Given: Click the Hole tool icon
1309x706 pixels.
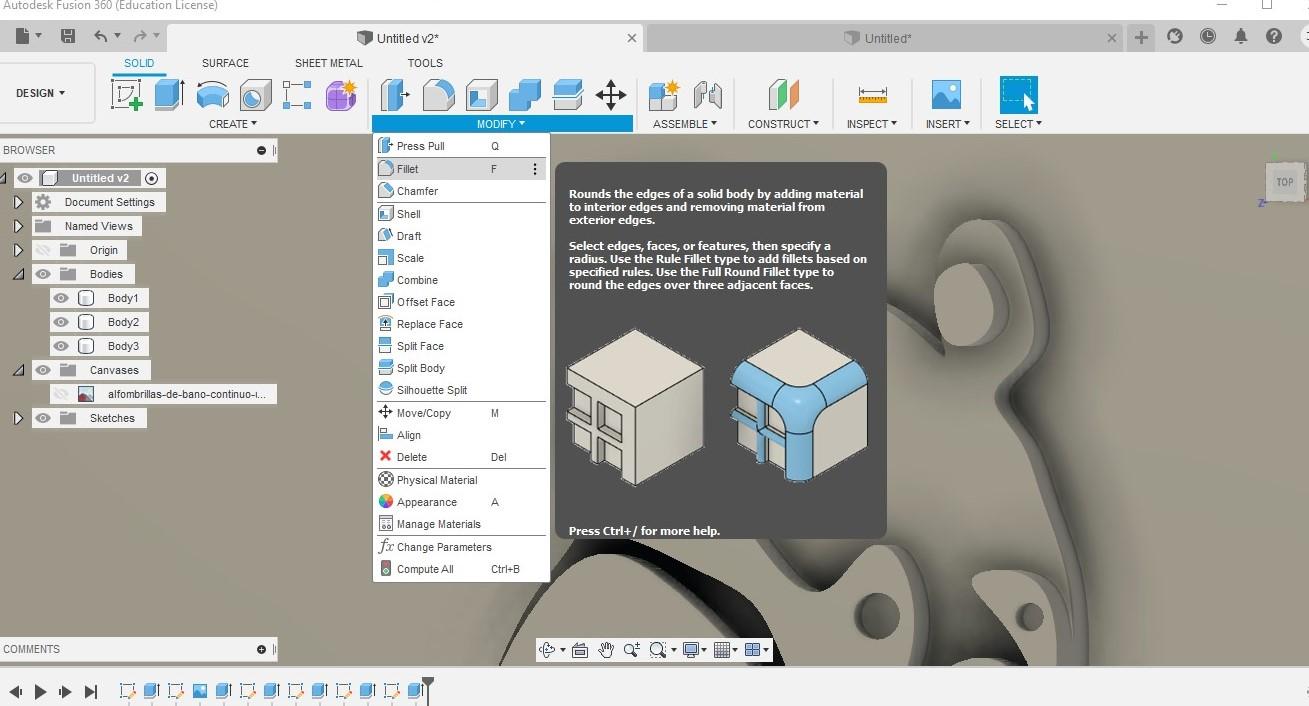Looking at the screenshot, I should click(x=255, y=95).
